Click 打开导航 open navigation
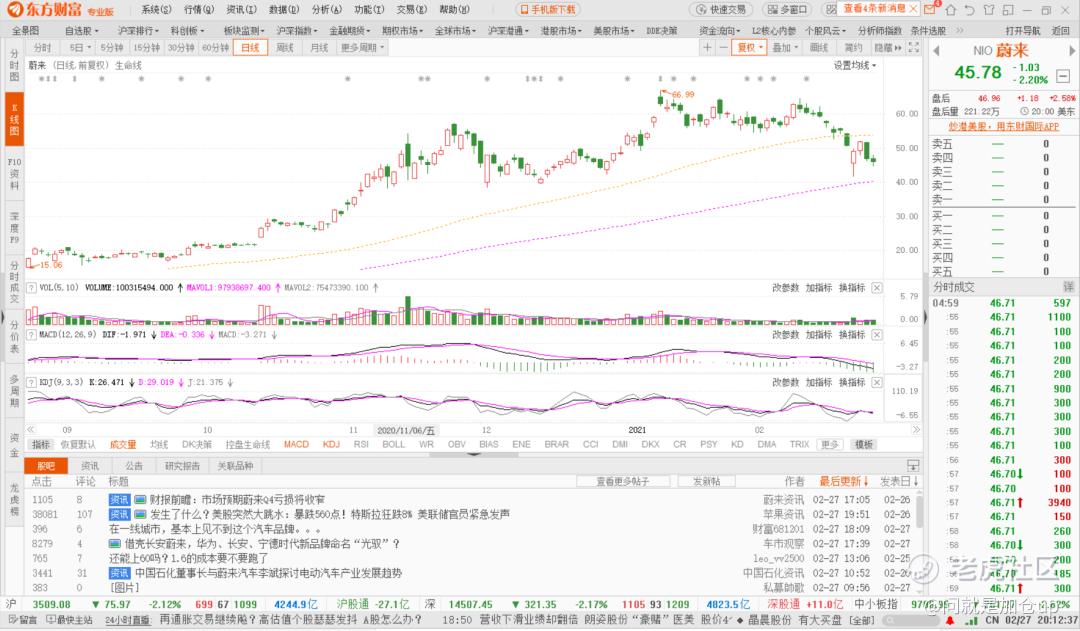The height and width of the screenshot is (631, 1080). point(1023,31)
